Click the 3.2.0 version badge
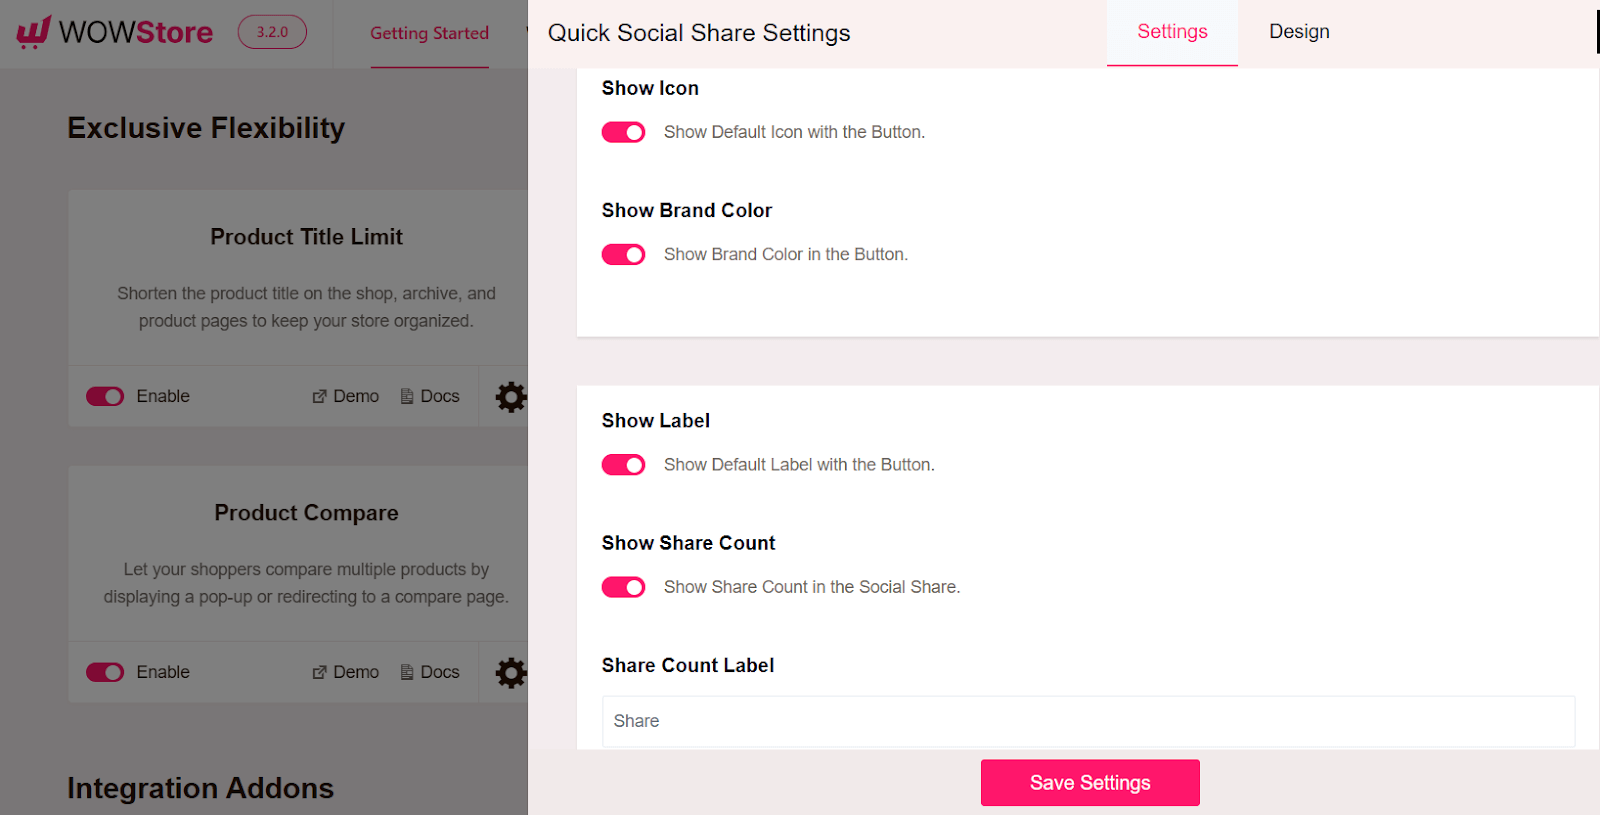 point(271,33)
